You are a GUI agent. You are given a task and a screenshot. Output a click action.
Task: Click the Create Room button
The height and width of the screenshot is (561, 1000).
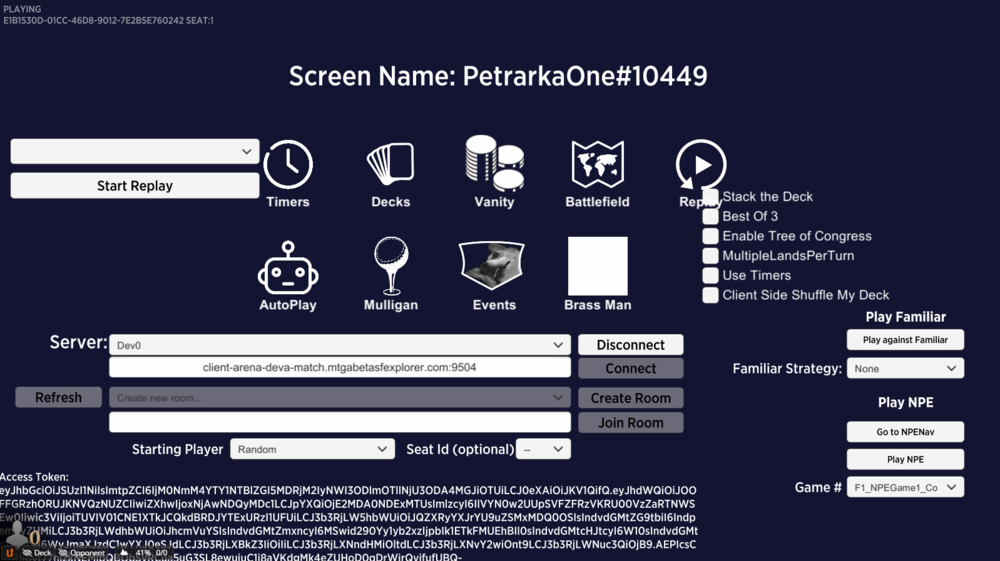[x=630, y=398]
